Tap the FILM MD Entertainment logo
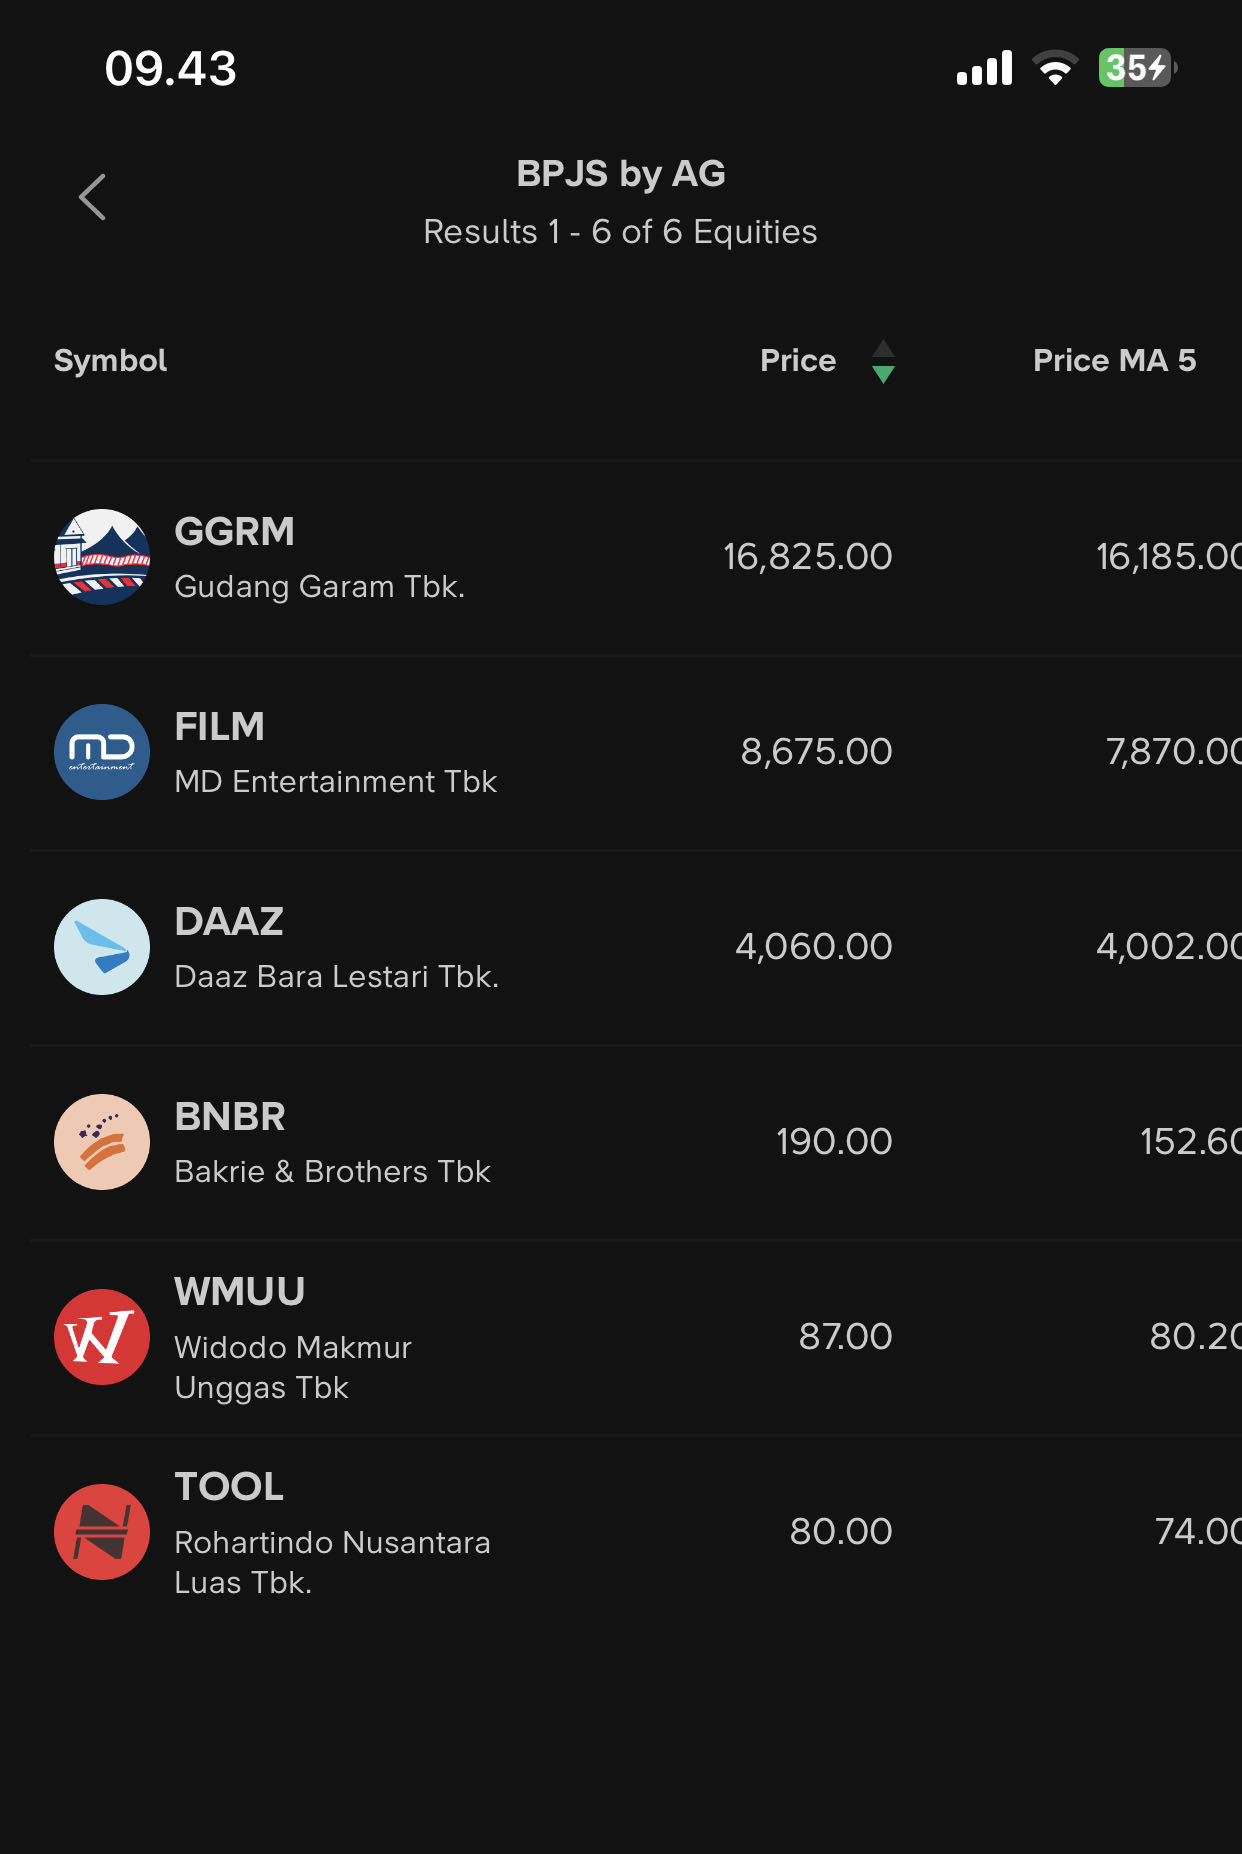This screenshot has width=1242, height=1854. coord(102,752)
